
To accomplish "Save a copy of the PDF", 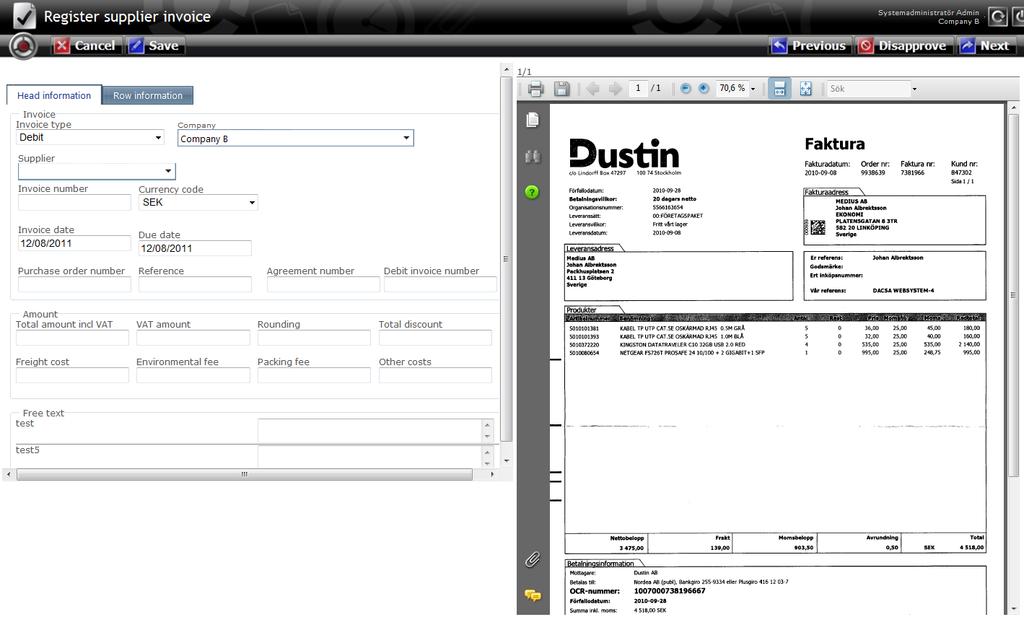I will click(x=562, y=89).
